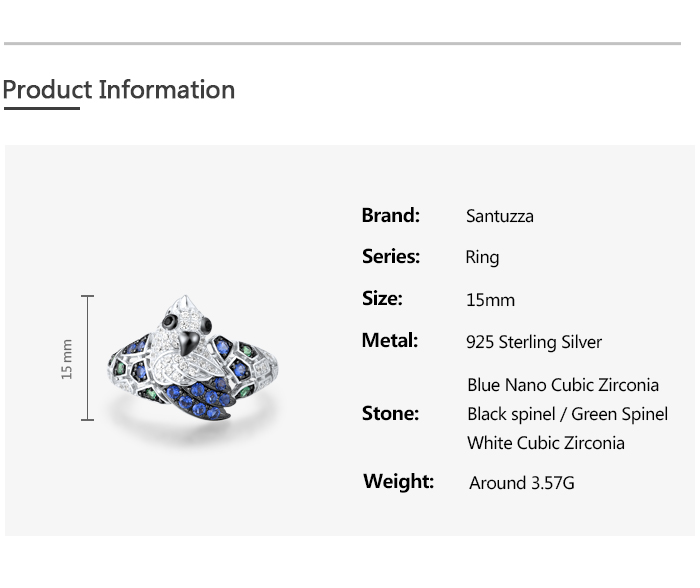
Task: Click the Blue Nano Cubic Zirconia text
Action: click(563, 385)
